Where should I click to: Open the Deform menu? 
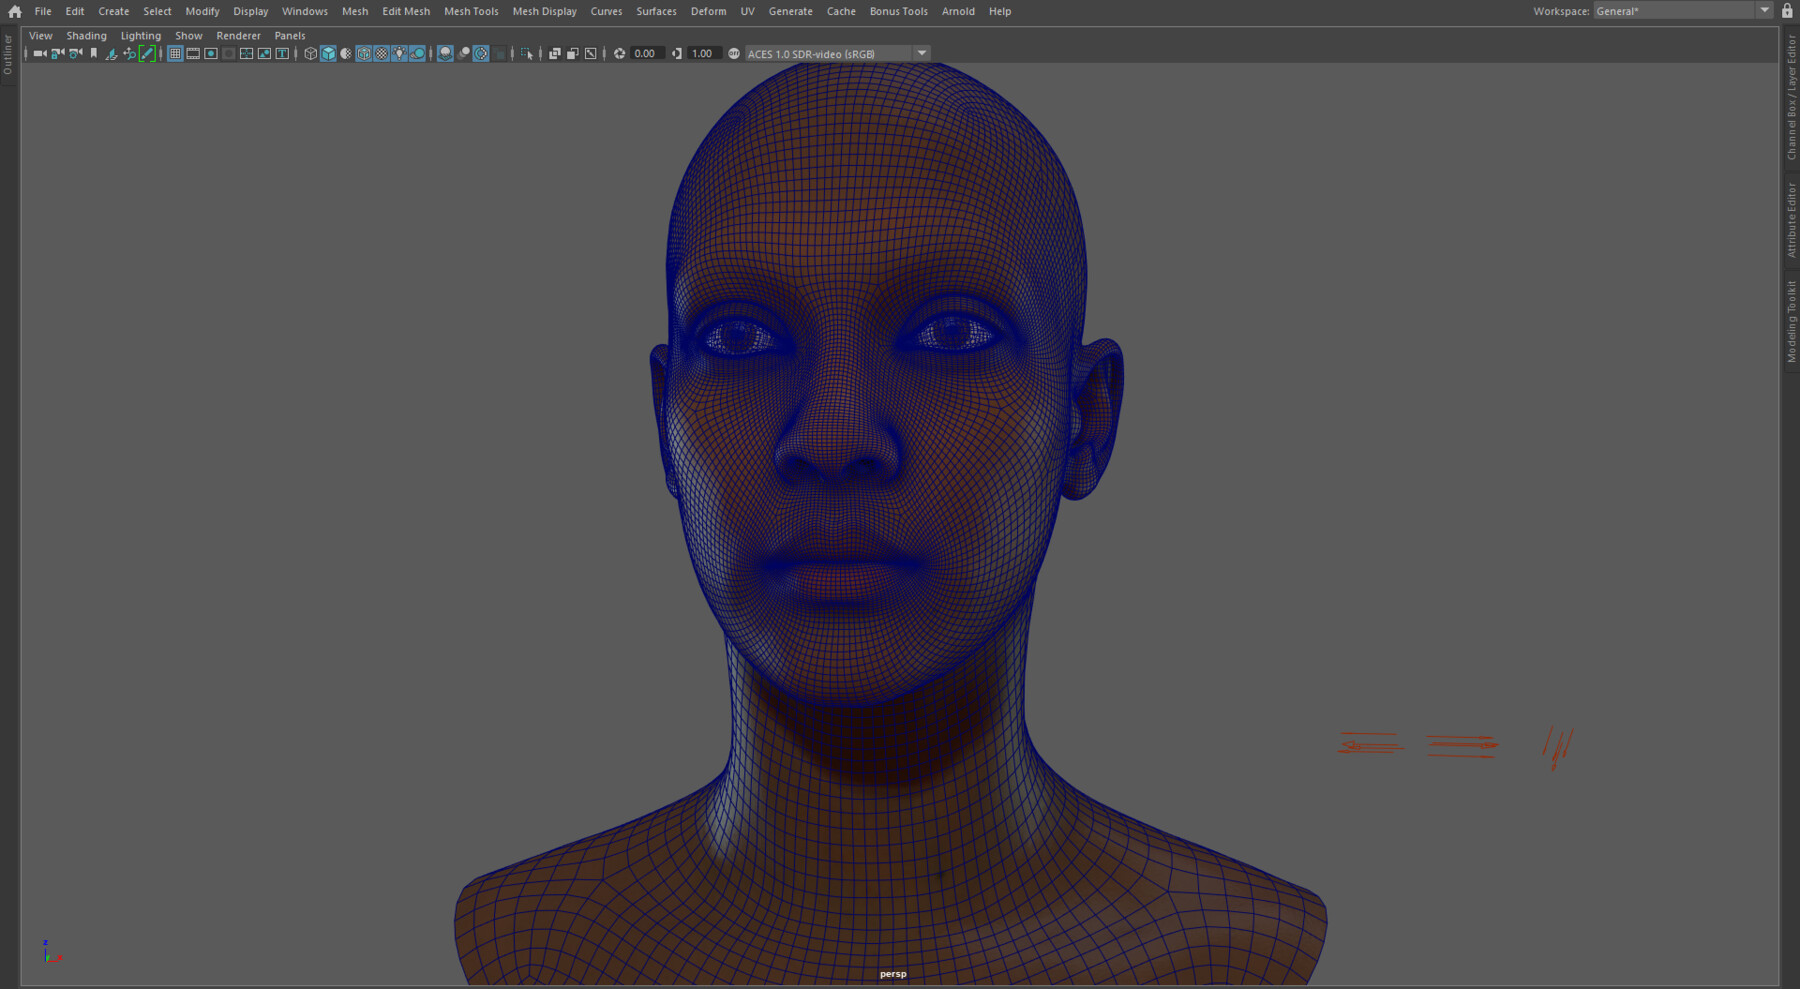[x=708, y=11]
